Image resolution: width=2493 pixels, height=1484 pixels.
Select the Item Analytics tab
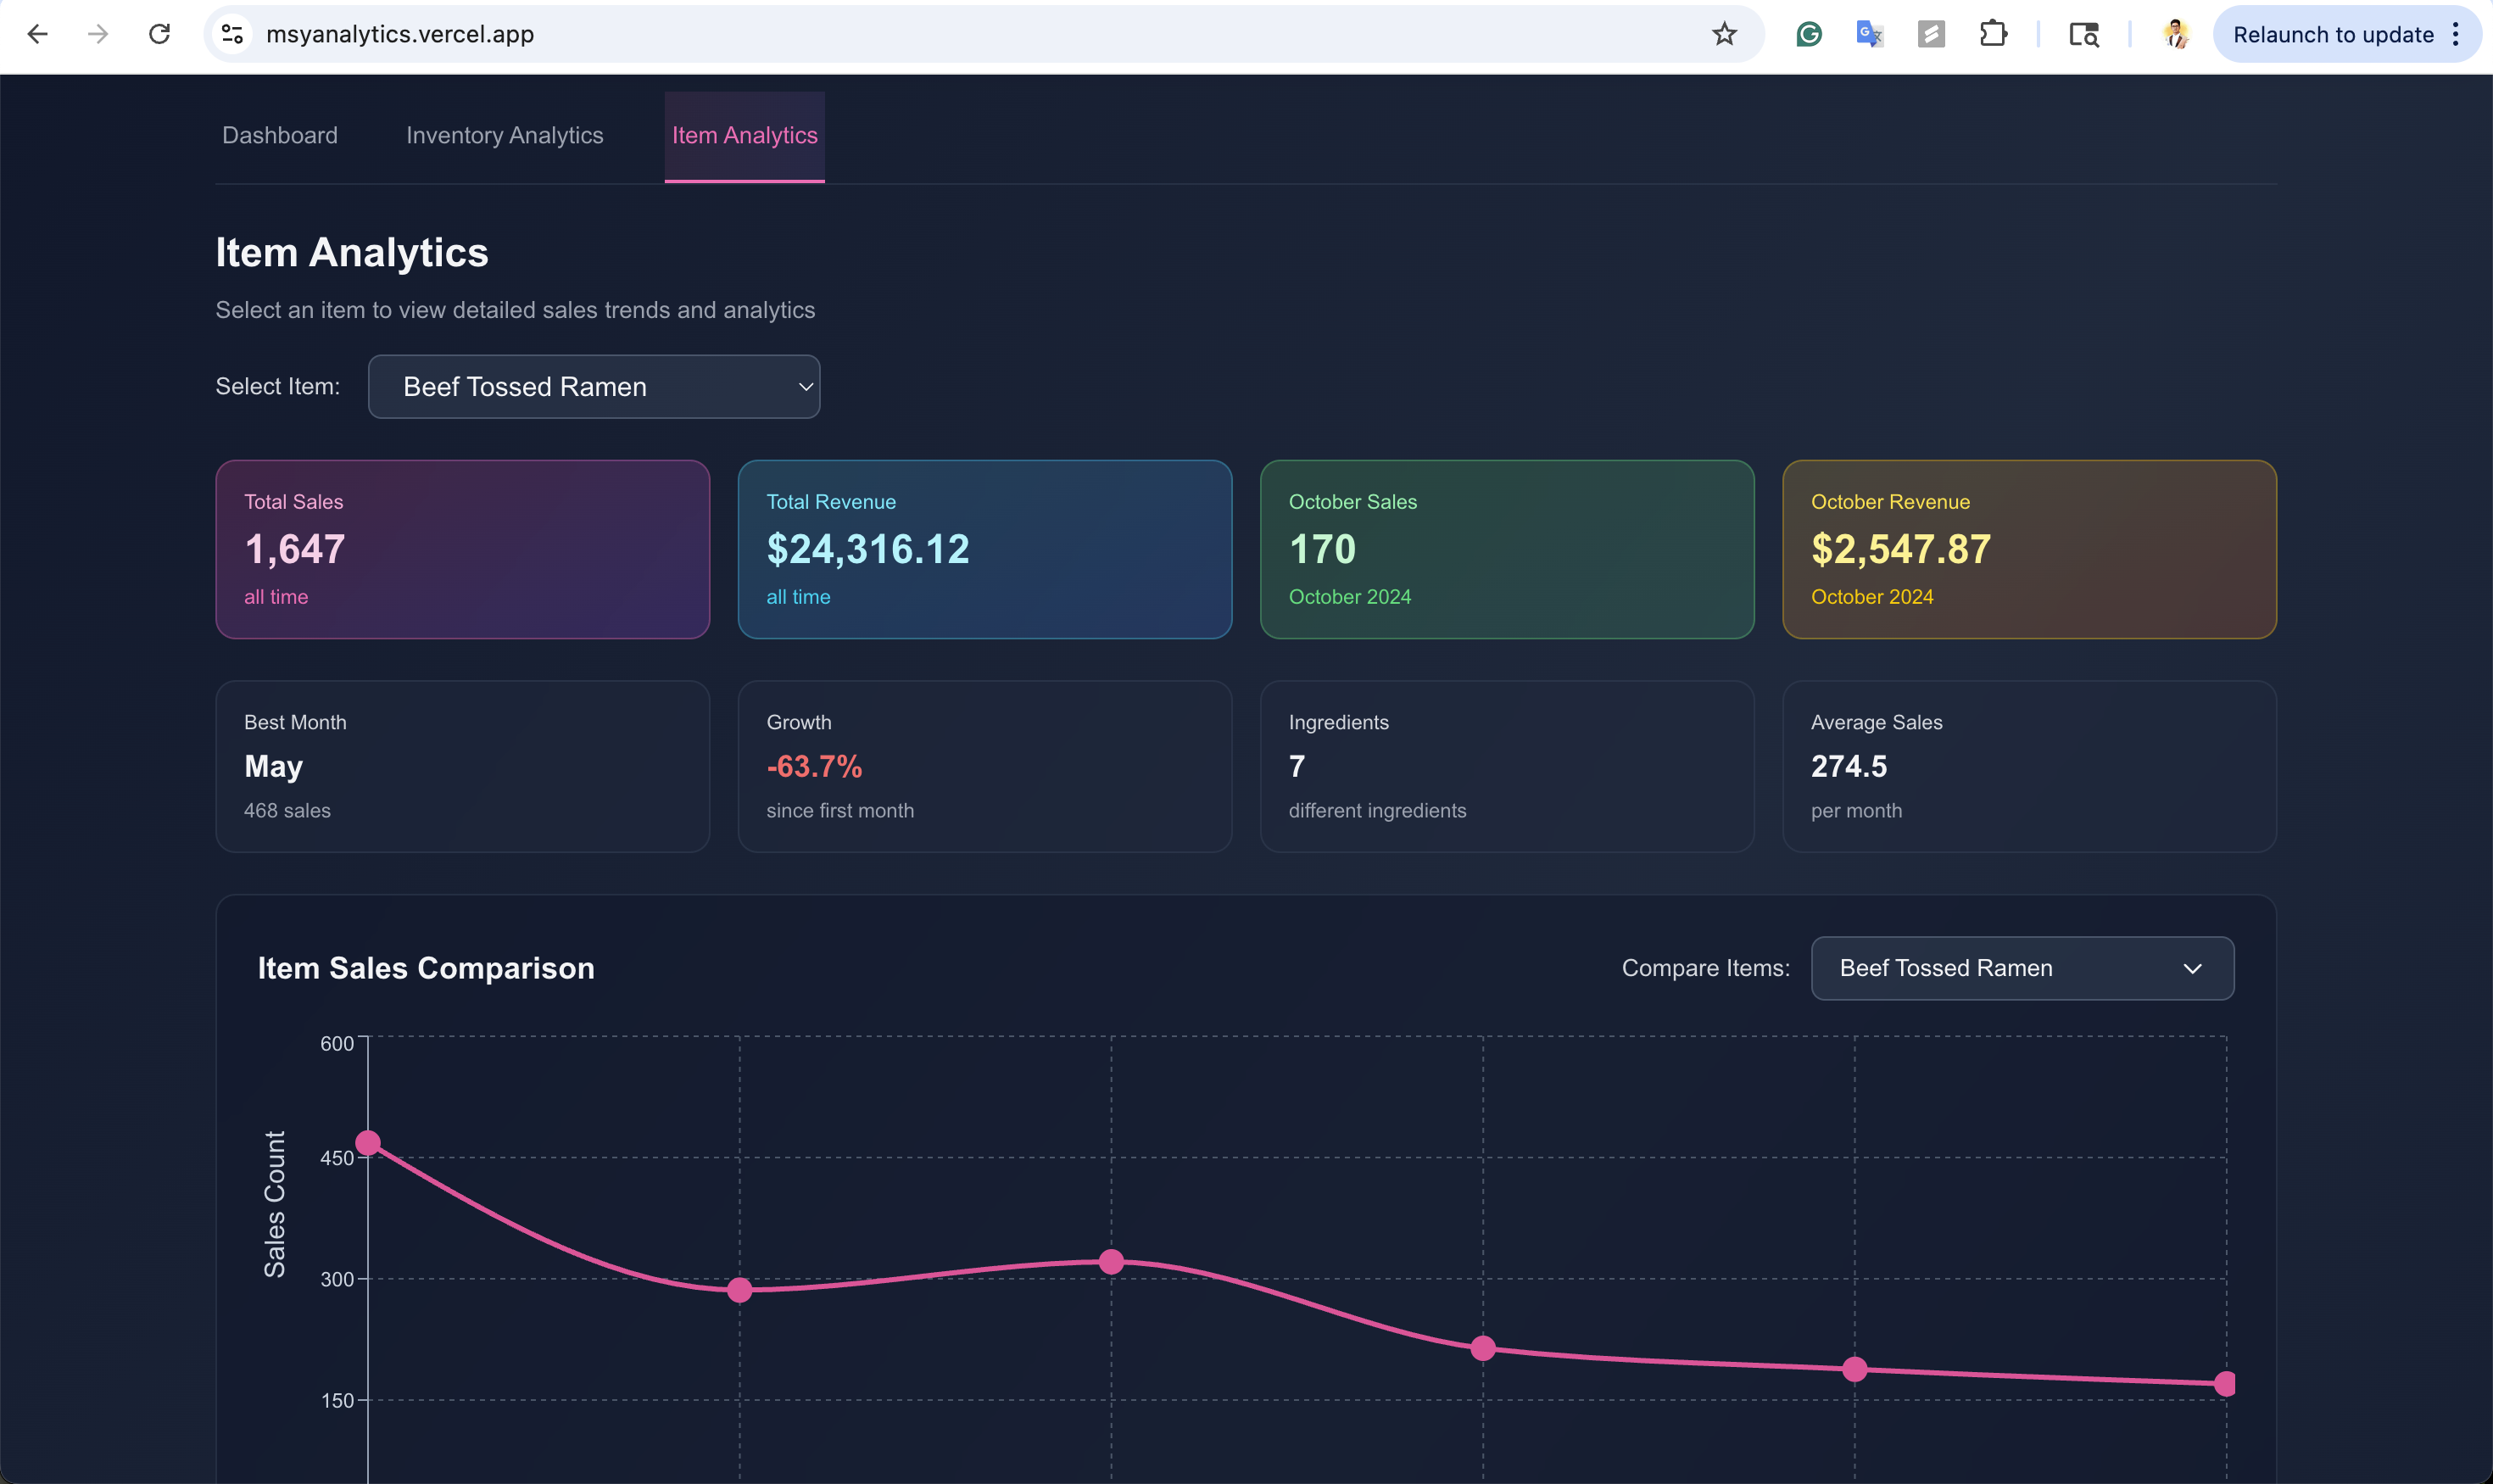(x=744, y=136)
